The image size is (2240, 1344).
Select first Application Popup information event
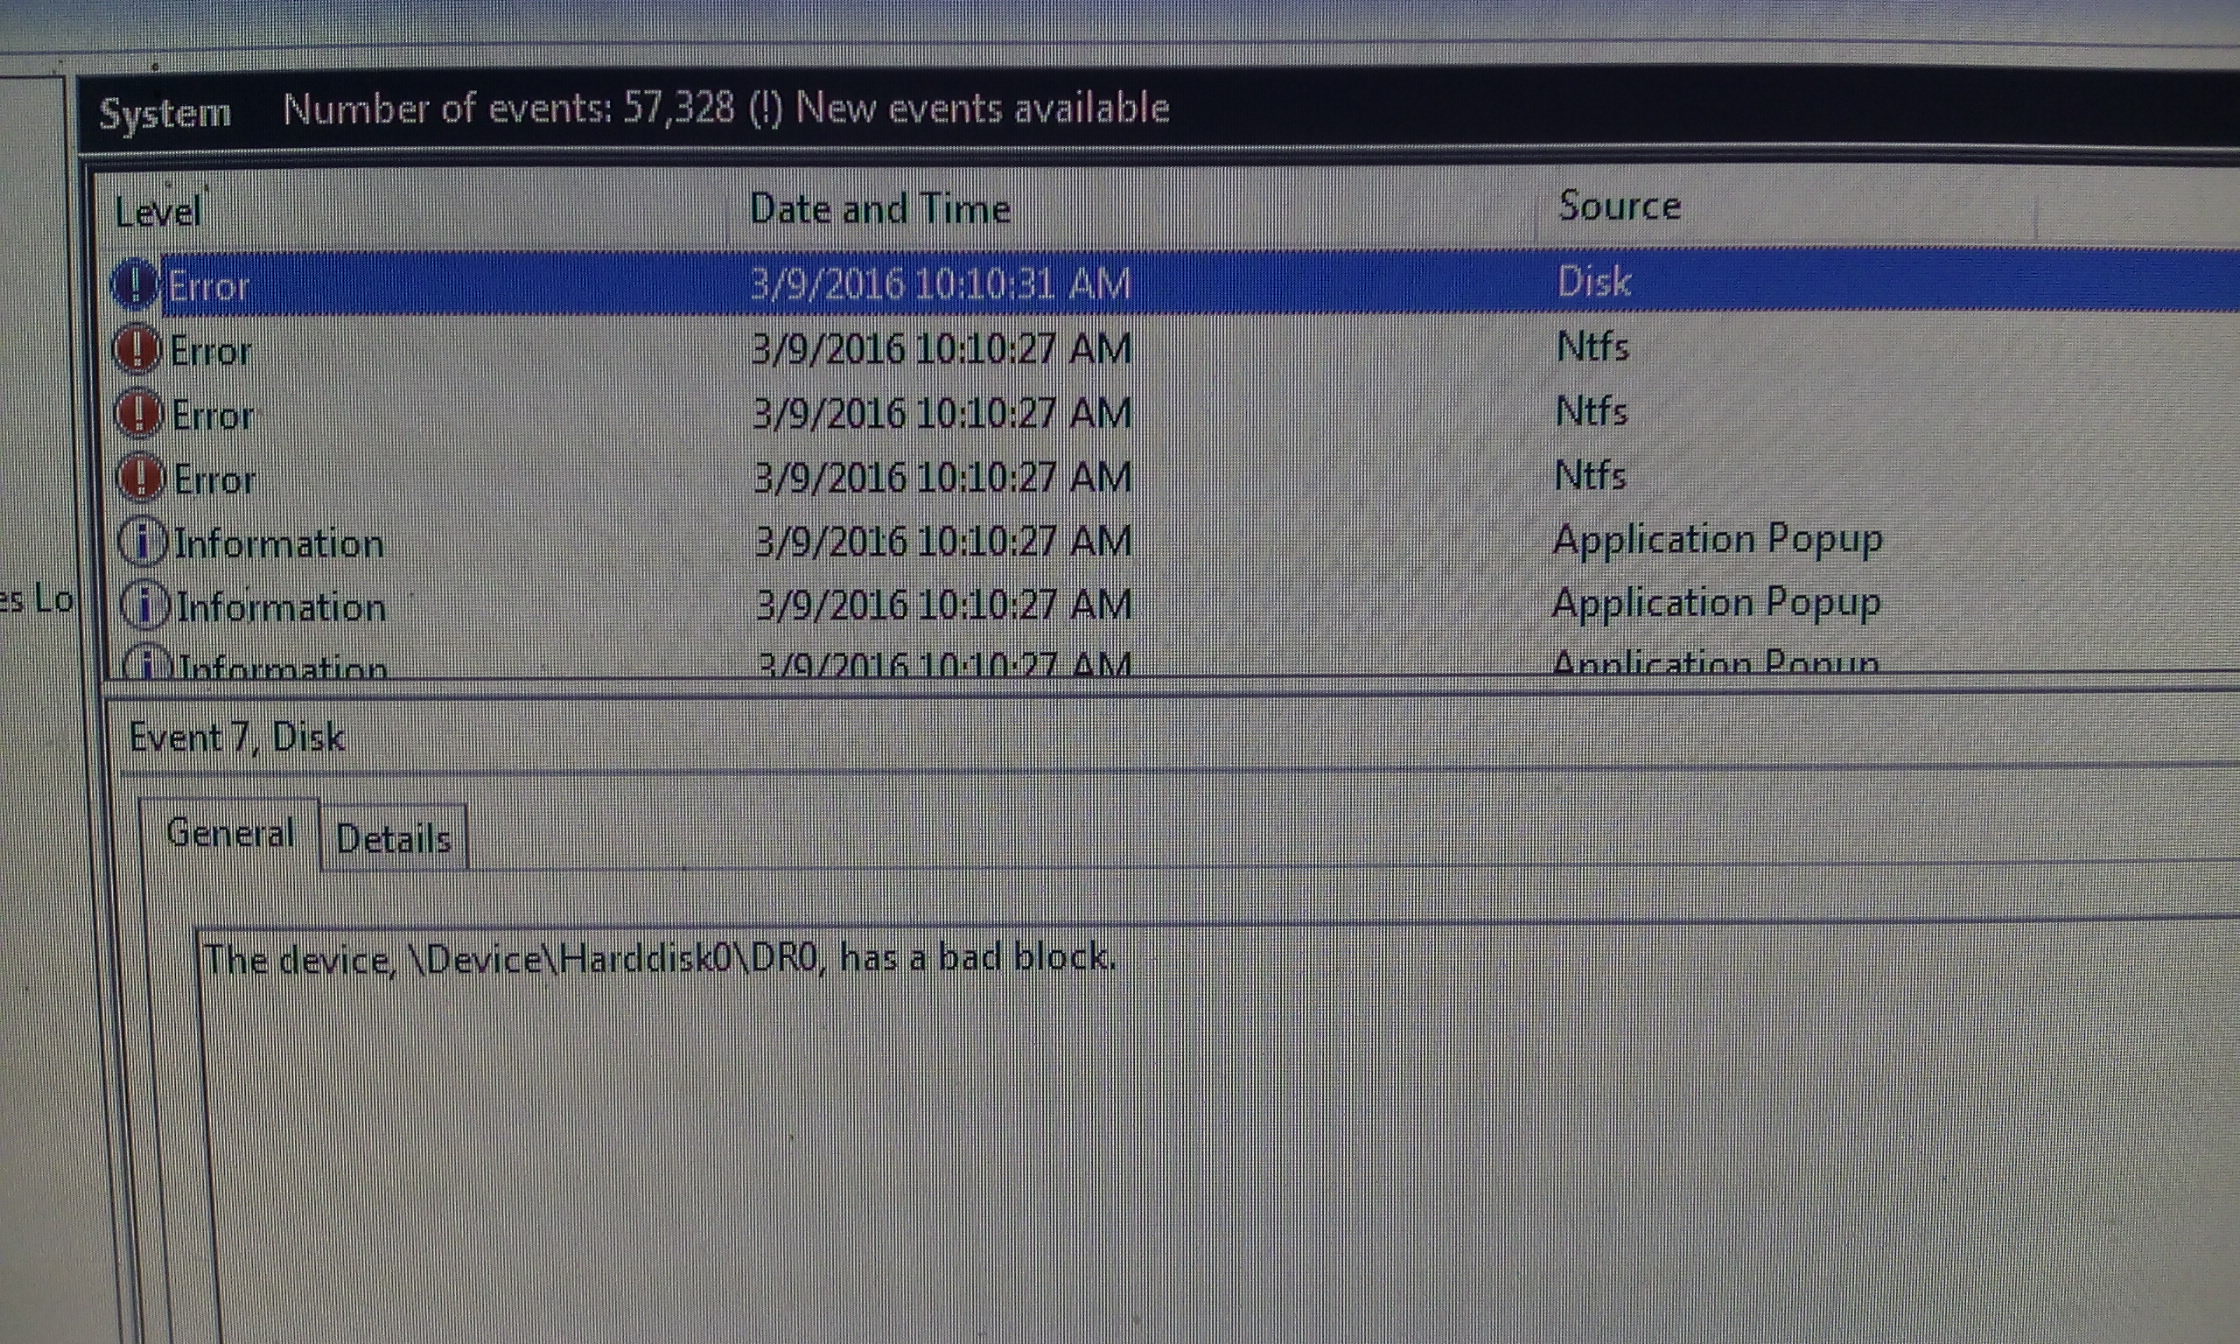pos(1172,540)
